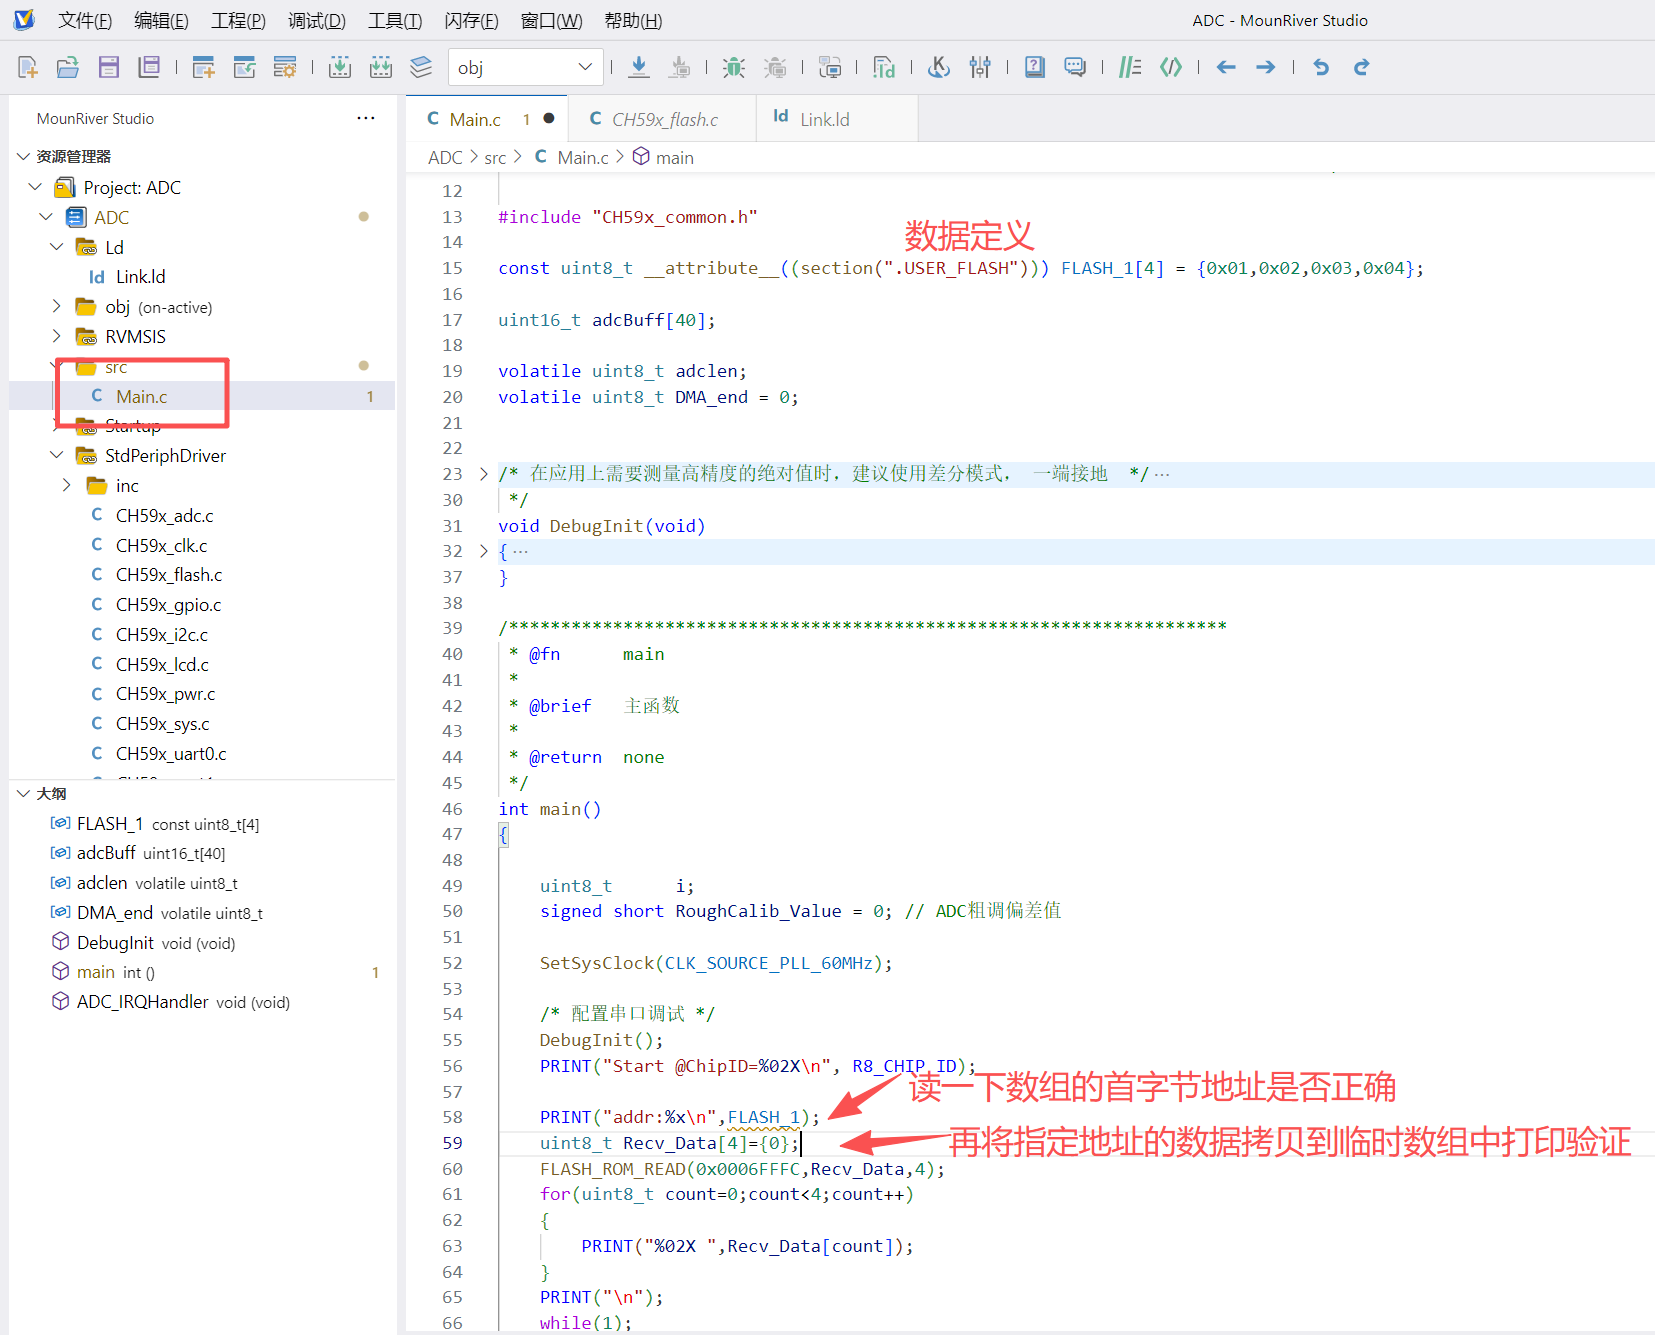Click the blue download arrow icon
Screen dimensions: 1655x1335
(x=639, y=67)
